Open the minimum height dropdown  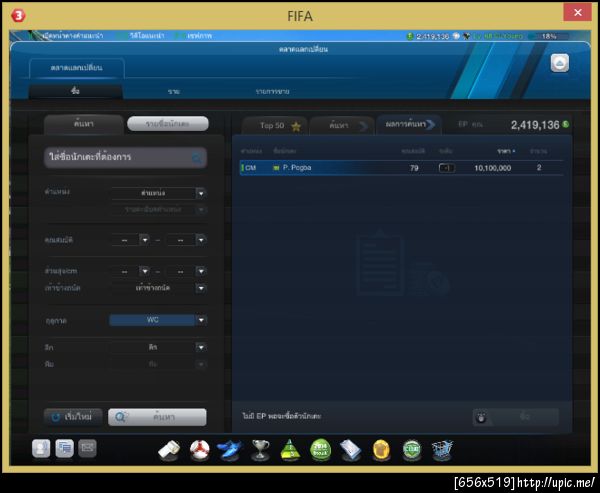(x=144, y=271)
